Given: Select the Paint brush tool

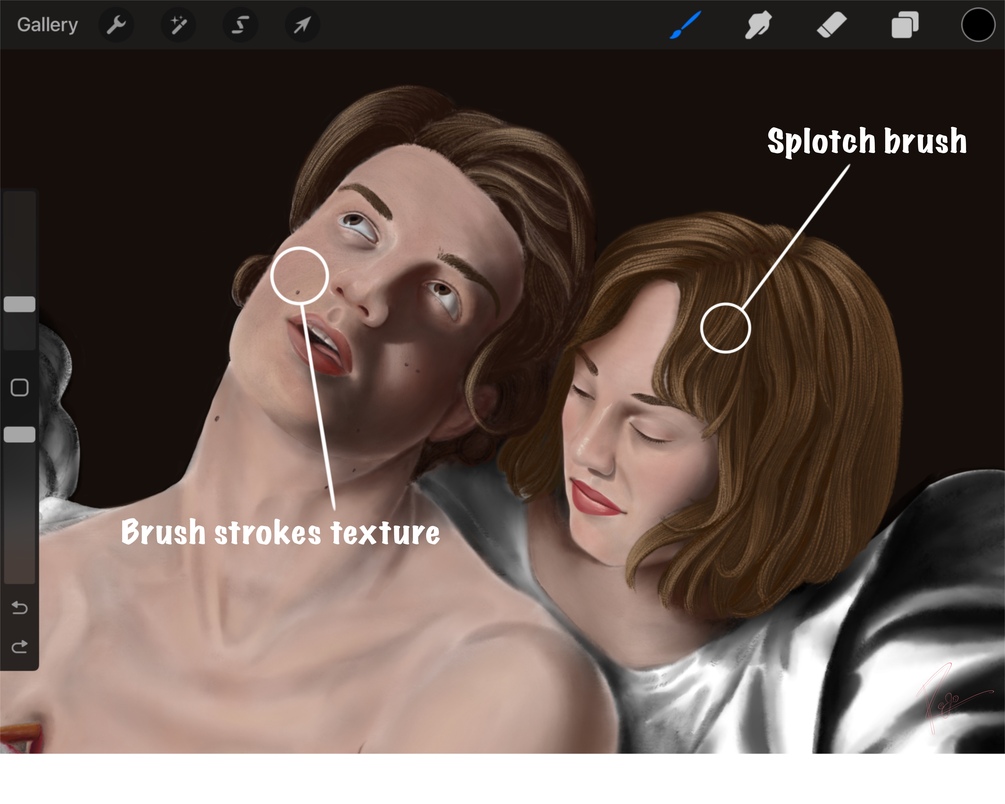Looking at the screenshot, I should [x=685, y=25].
